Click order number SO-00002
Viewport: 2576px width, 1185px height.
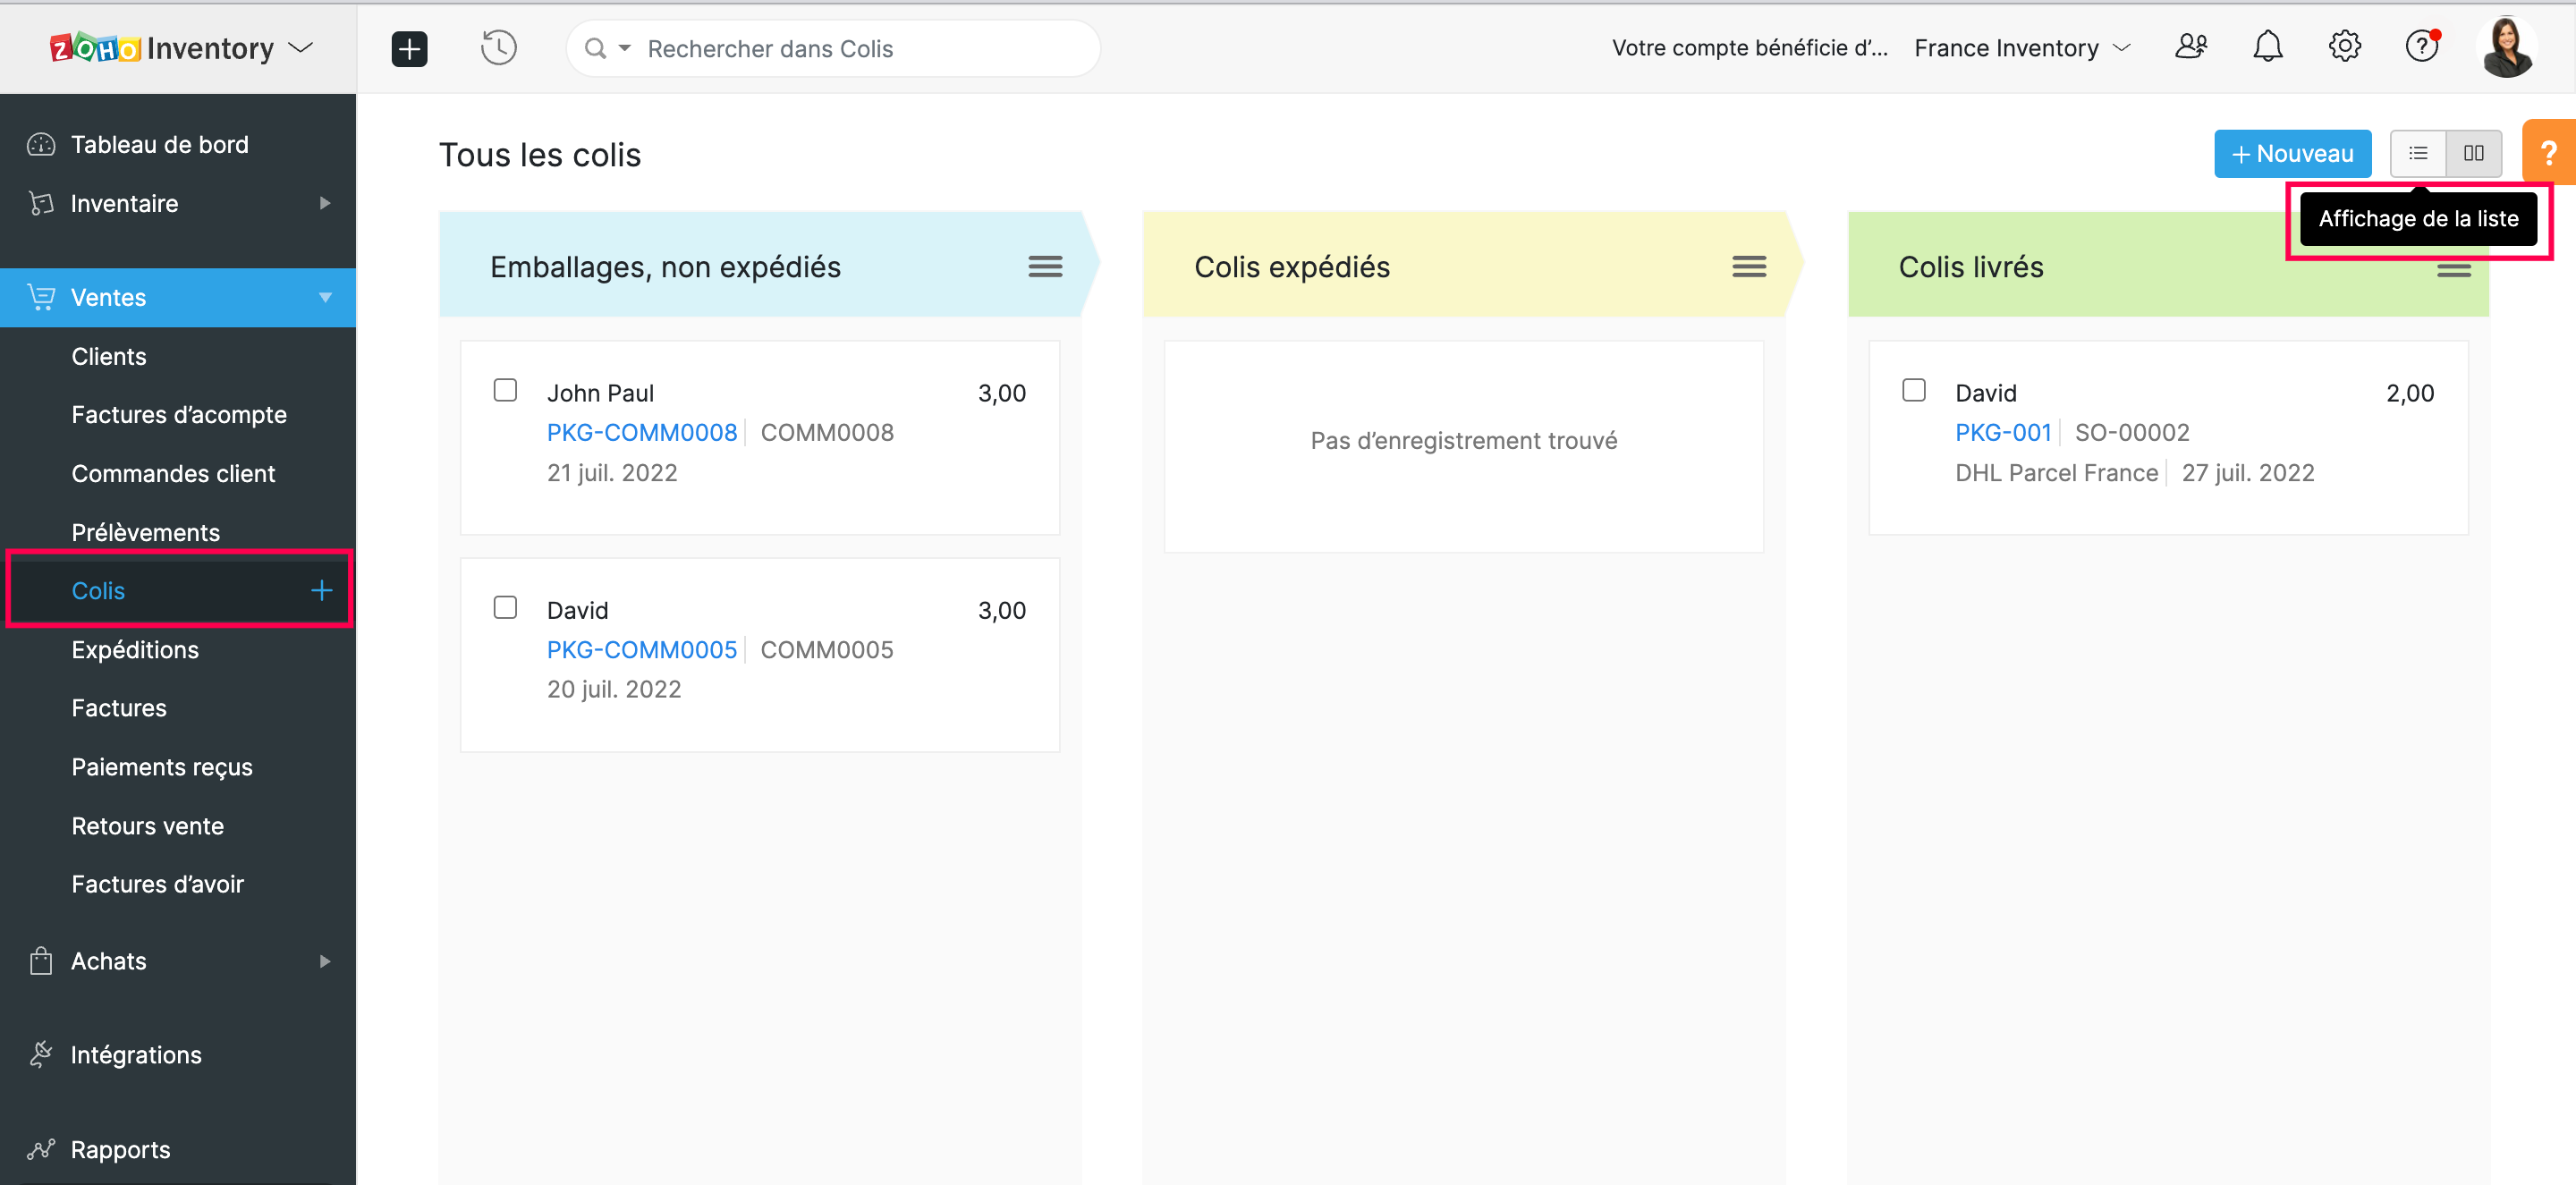[2131, 433]
